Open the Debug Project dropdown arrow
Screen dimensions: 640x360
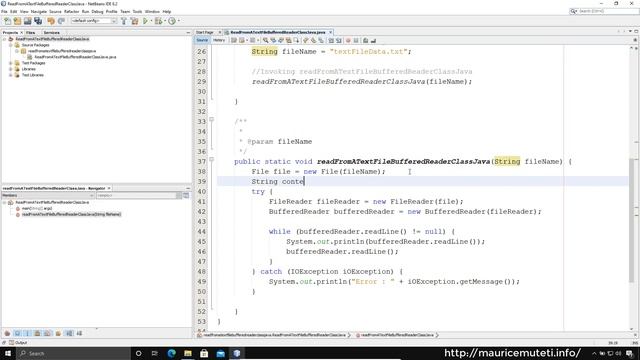pos(164,21)
